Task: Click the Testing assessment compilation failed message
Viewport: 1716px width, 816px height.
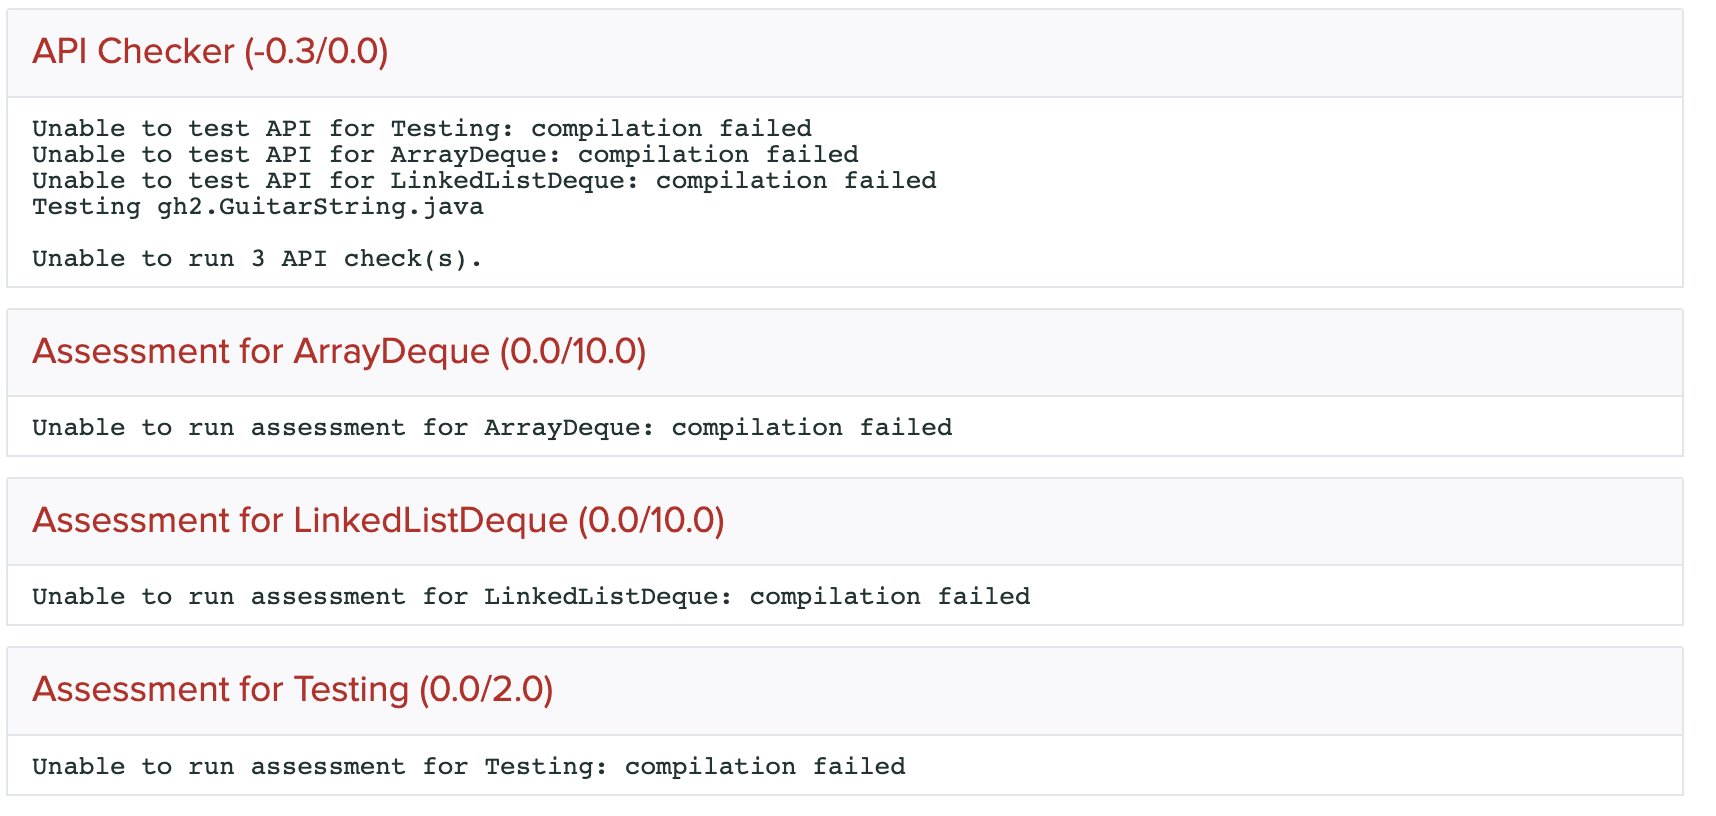Action: click(468, 766)
